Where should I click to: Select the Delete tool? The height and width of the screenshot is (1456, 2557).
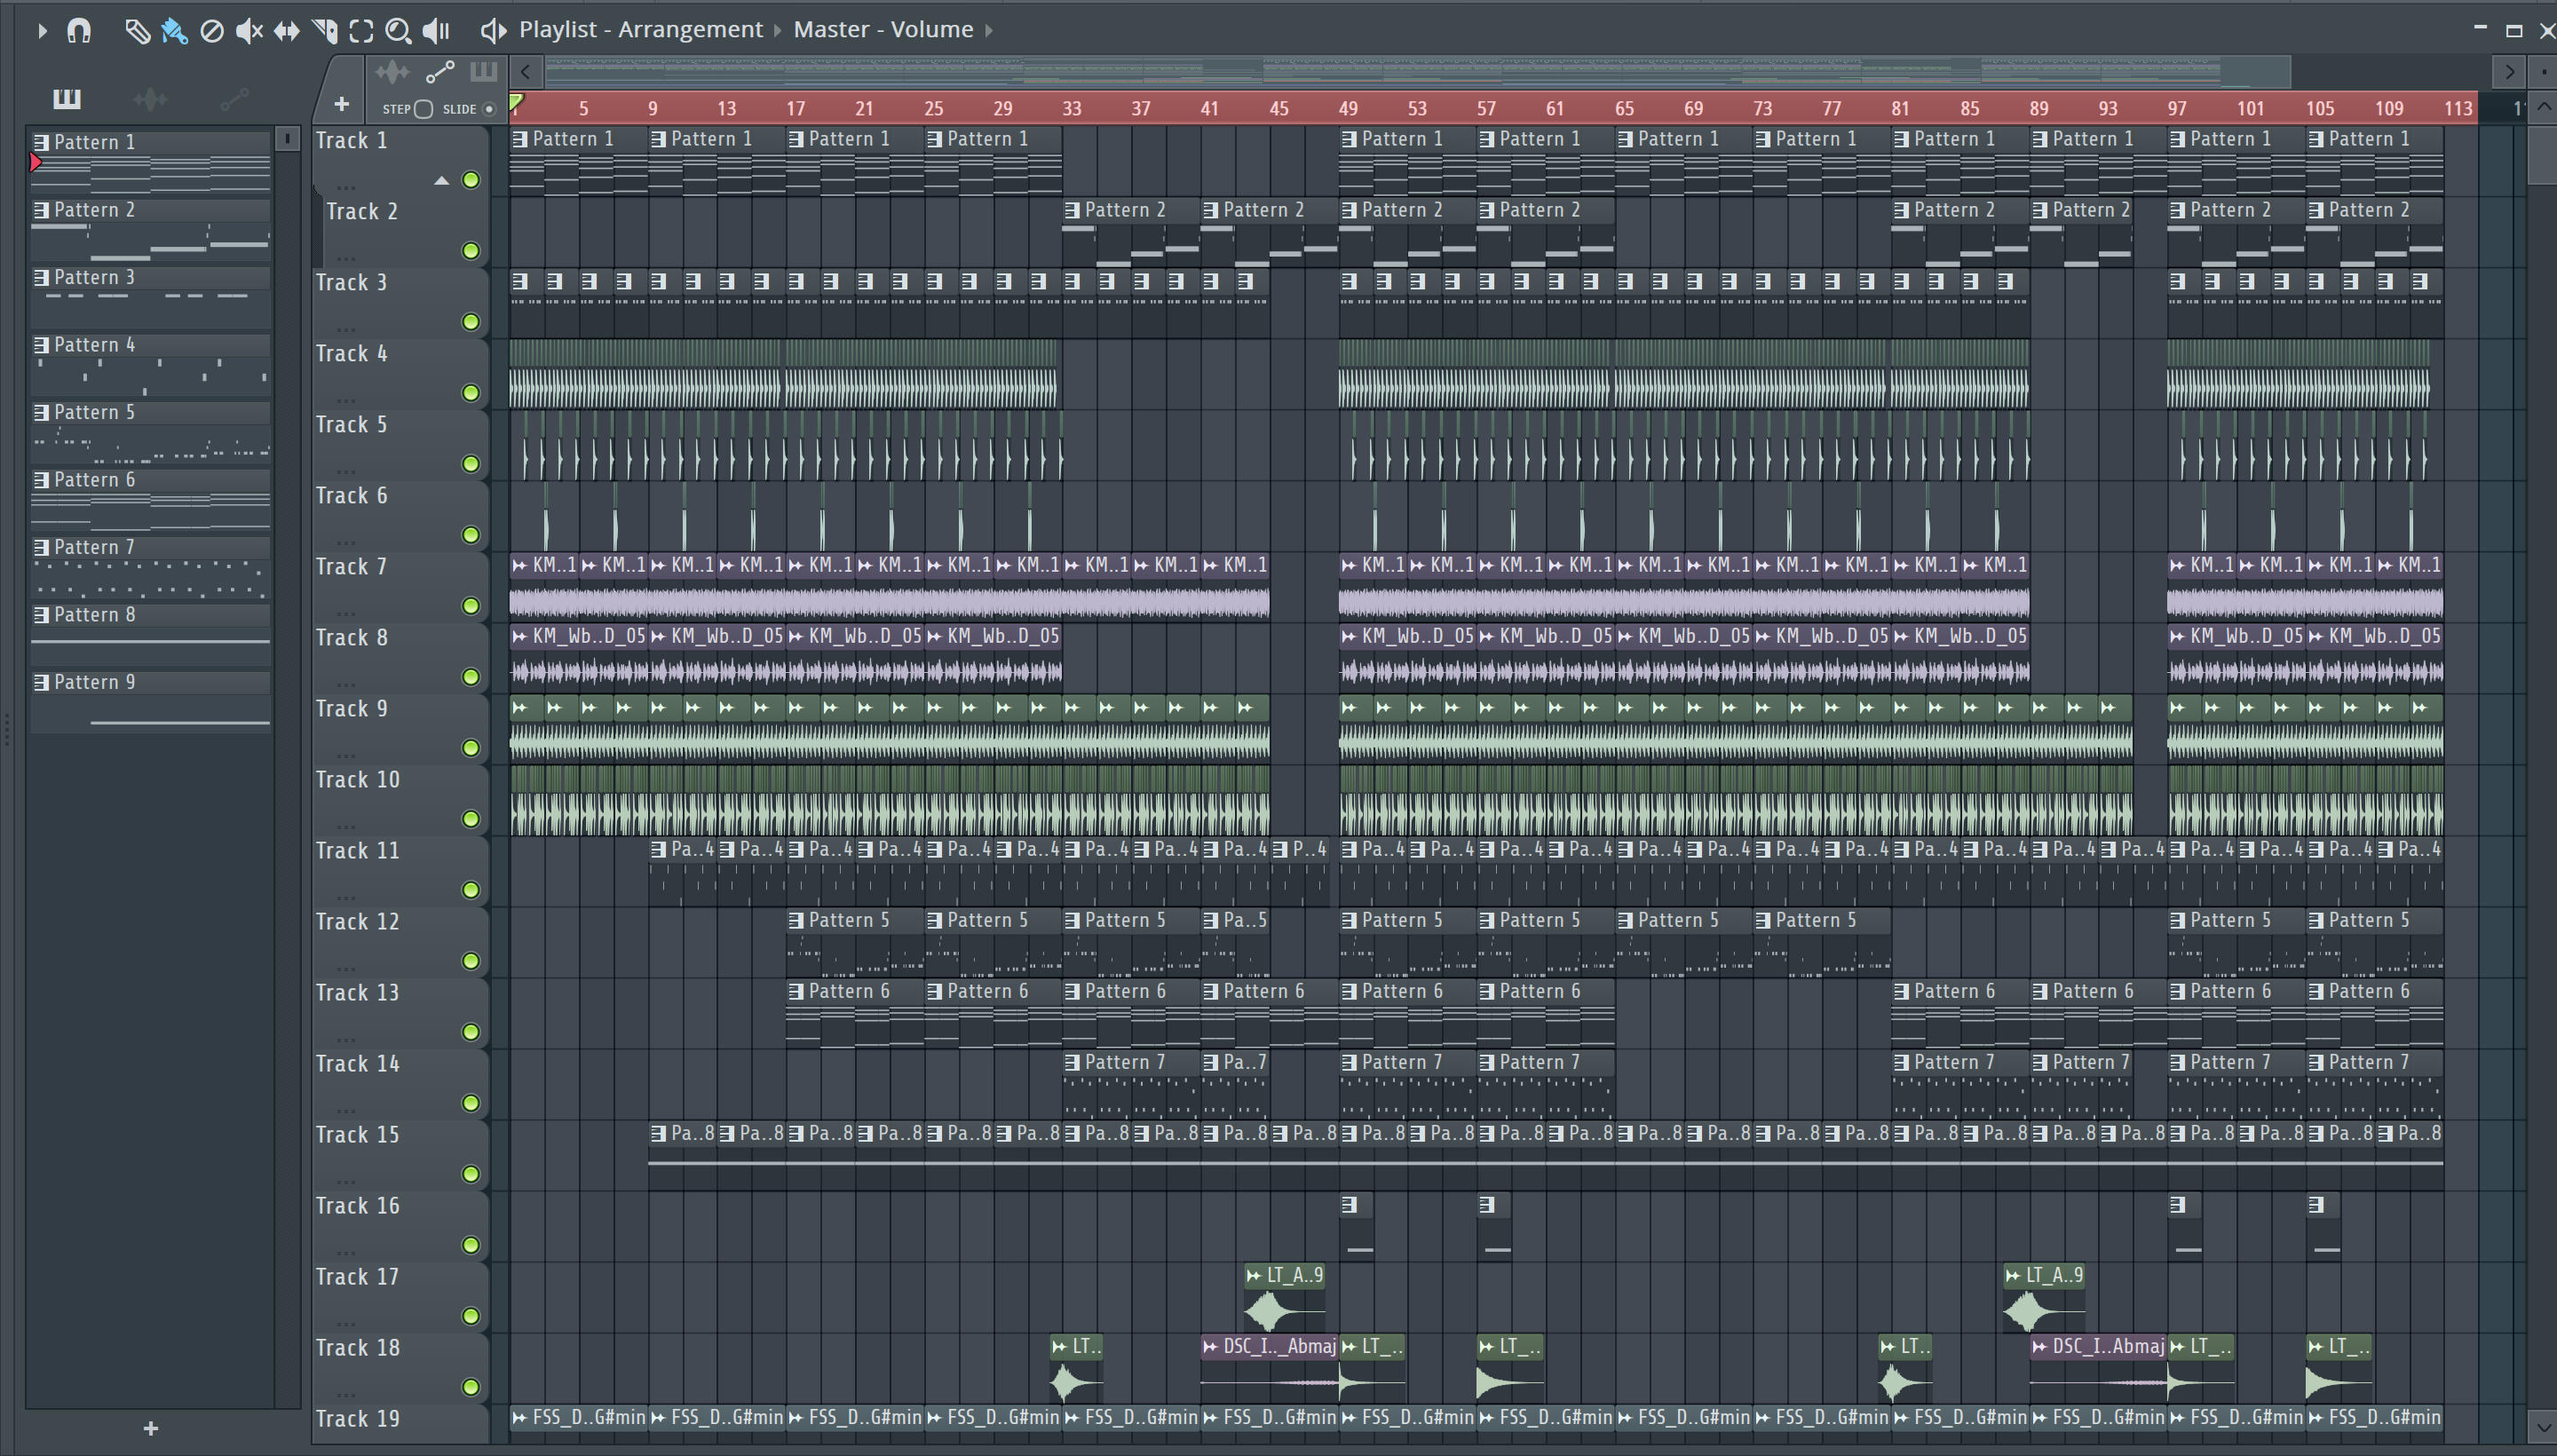click(211, 31)
